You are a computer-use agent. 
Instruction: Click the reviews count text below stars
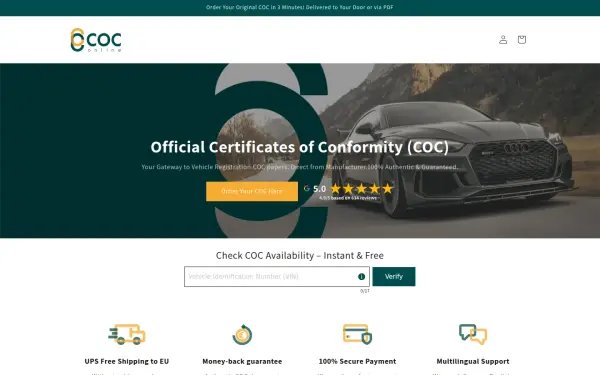(348, 198)
